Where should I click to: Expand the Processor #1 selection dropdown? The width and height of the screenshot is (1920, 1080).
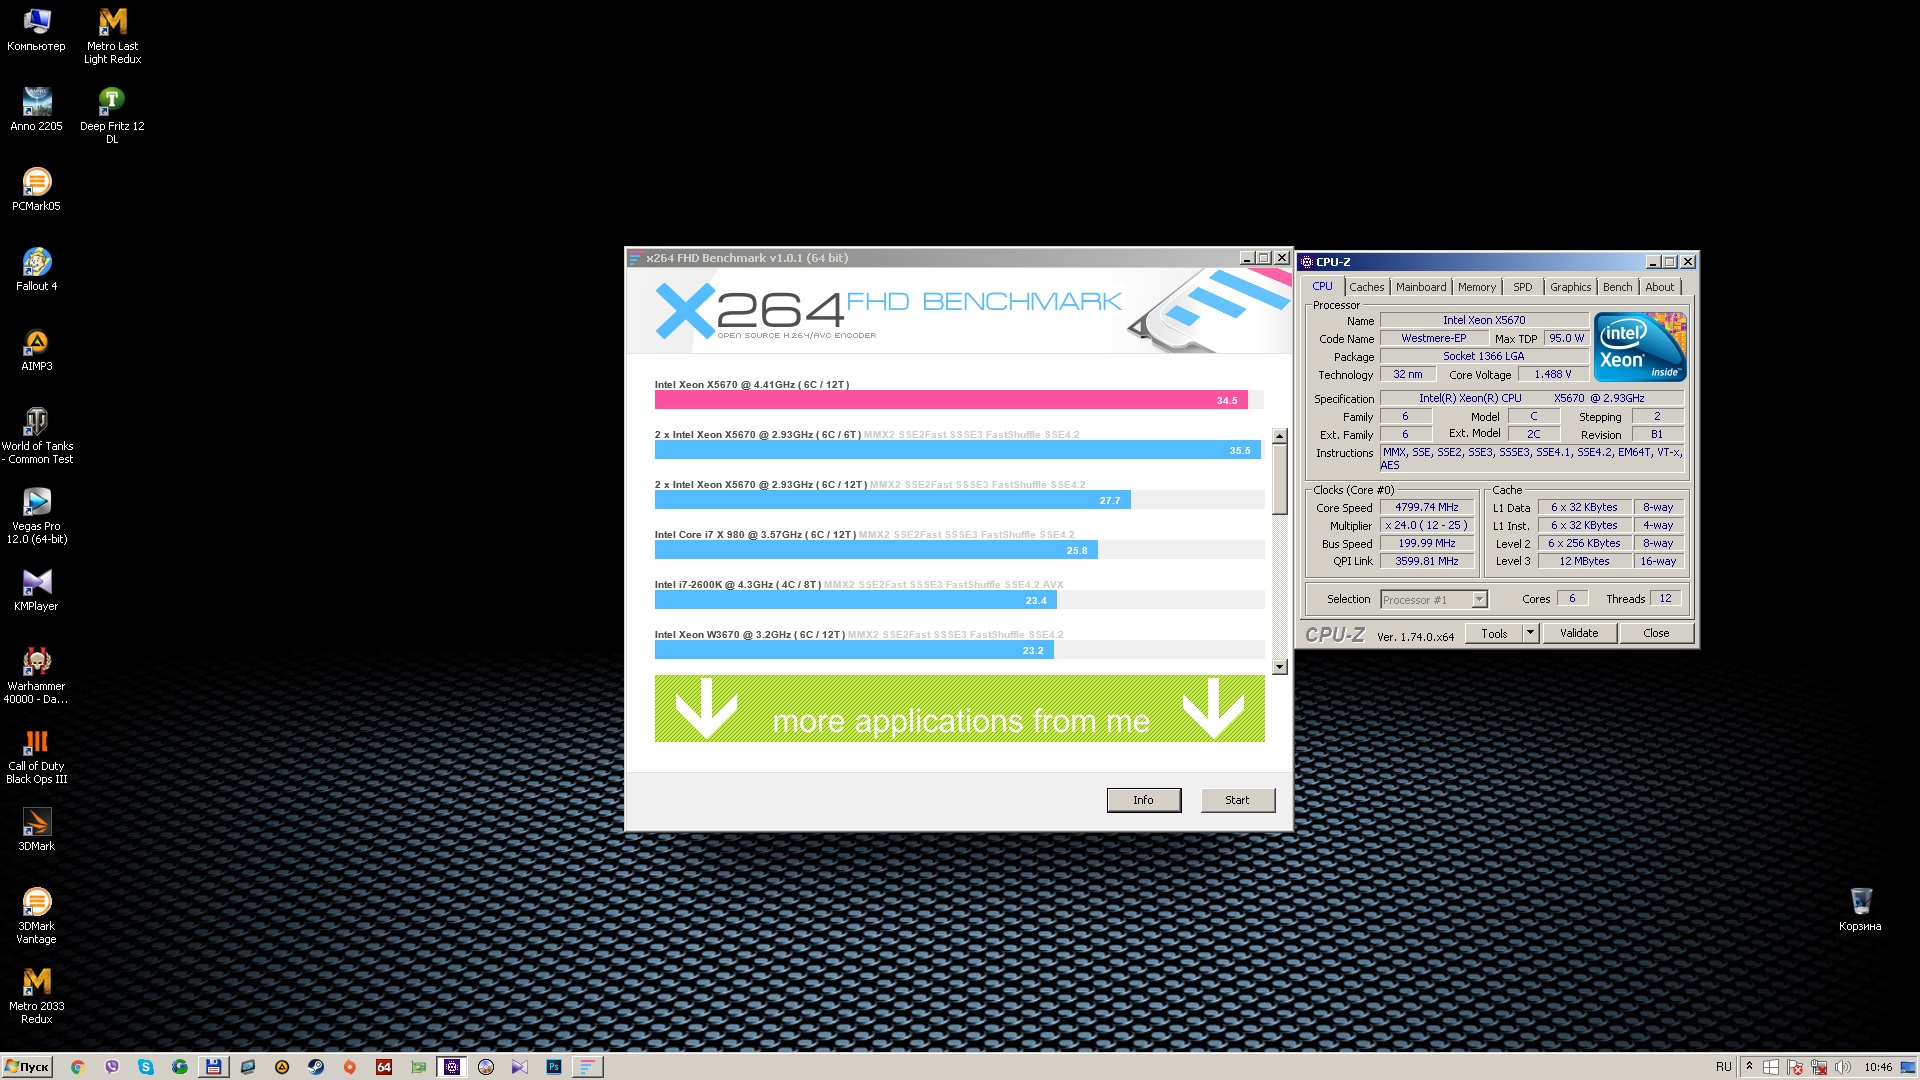click(x=1479, y=599)
